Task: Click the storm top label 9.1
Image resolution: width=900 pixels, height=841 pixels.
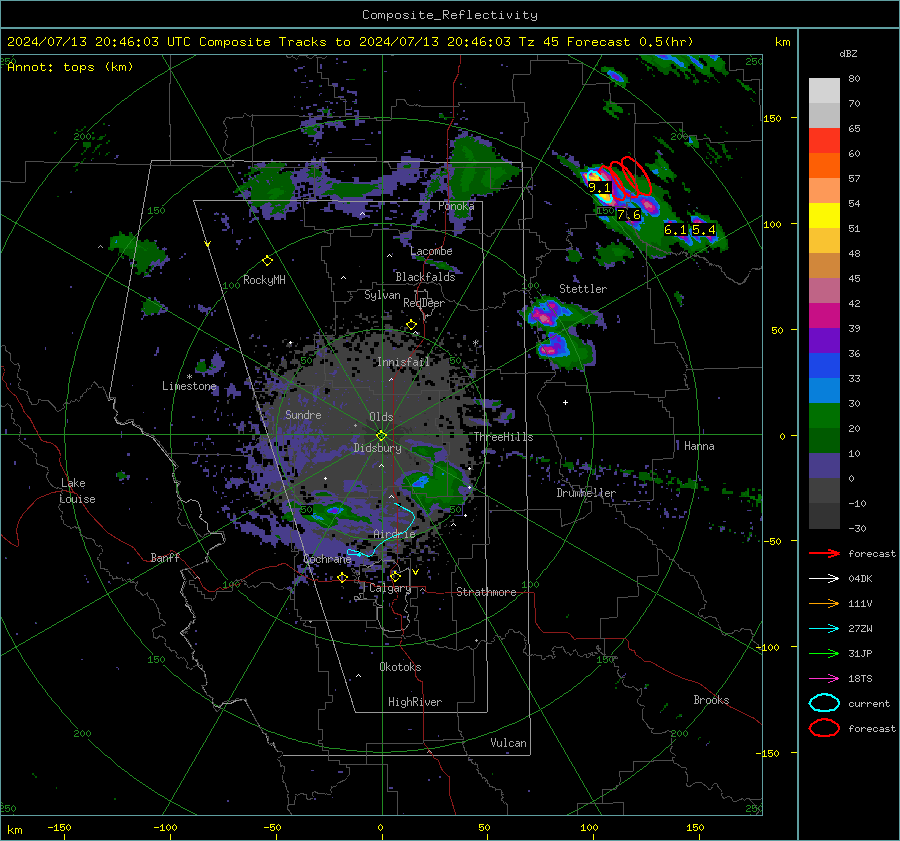Action: [599, 188]
